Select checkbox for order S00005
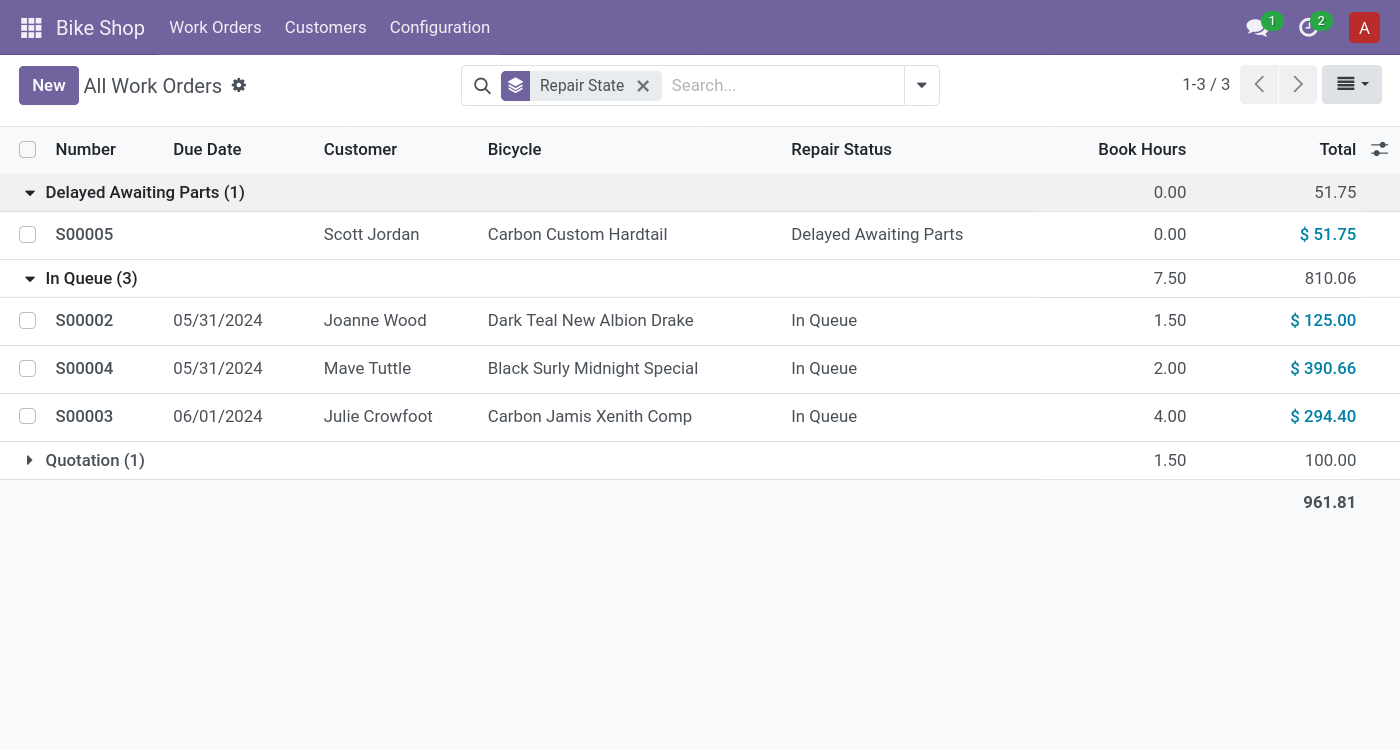Viewport: 1400px width, 750px height. click(x=28, y=234)
